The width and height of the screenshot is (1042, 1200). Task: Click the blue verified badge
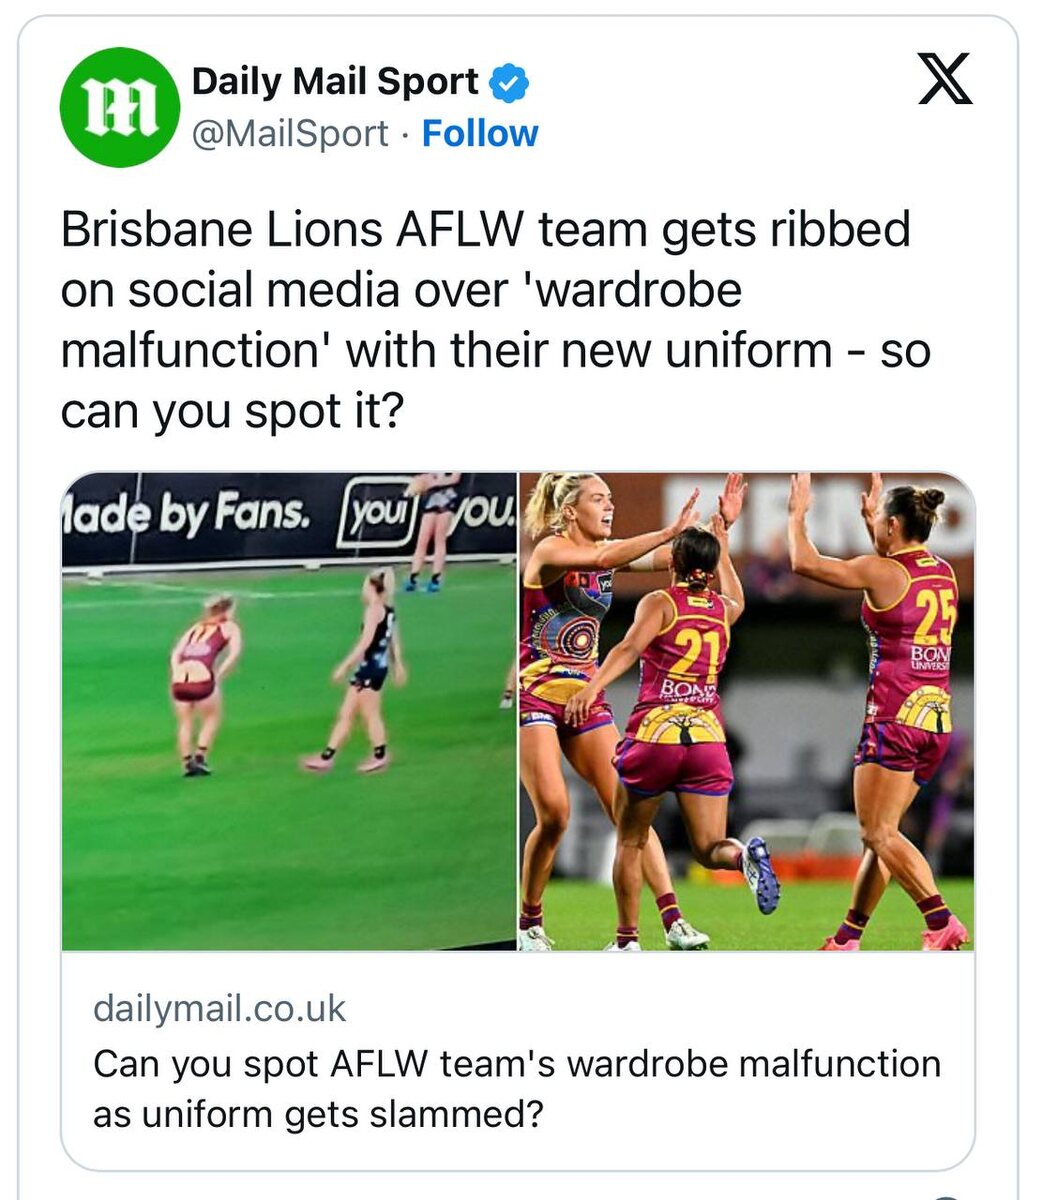click(509, 83)
